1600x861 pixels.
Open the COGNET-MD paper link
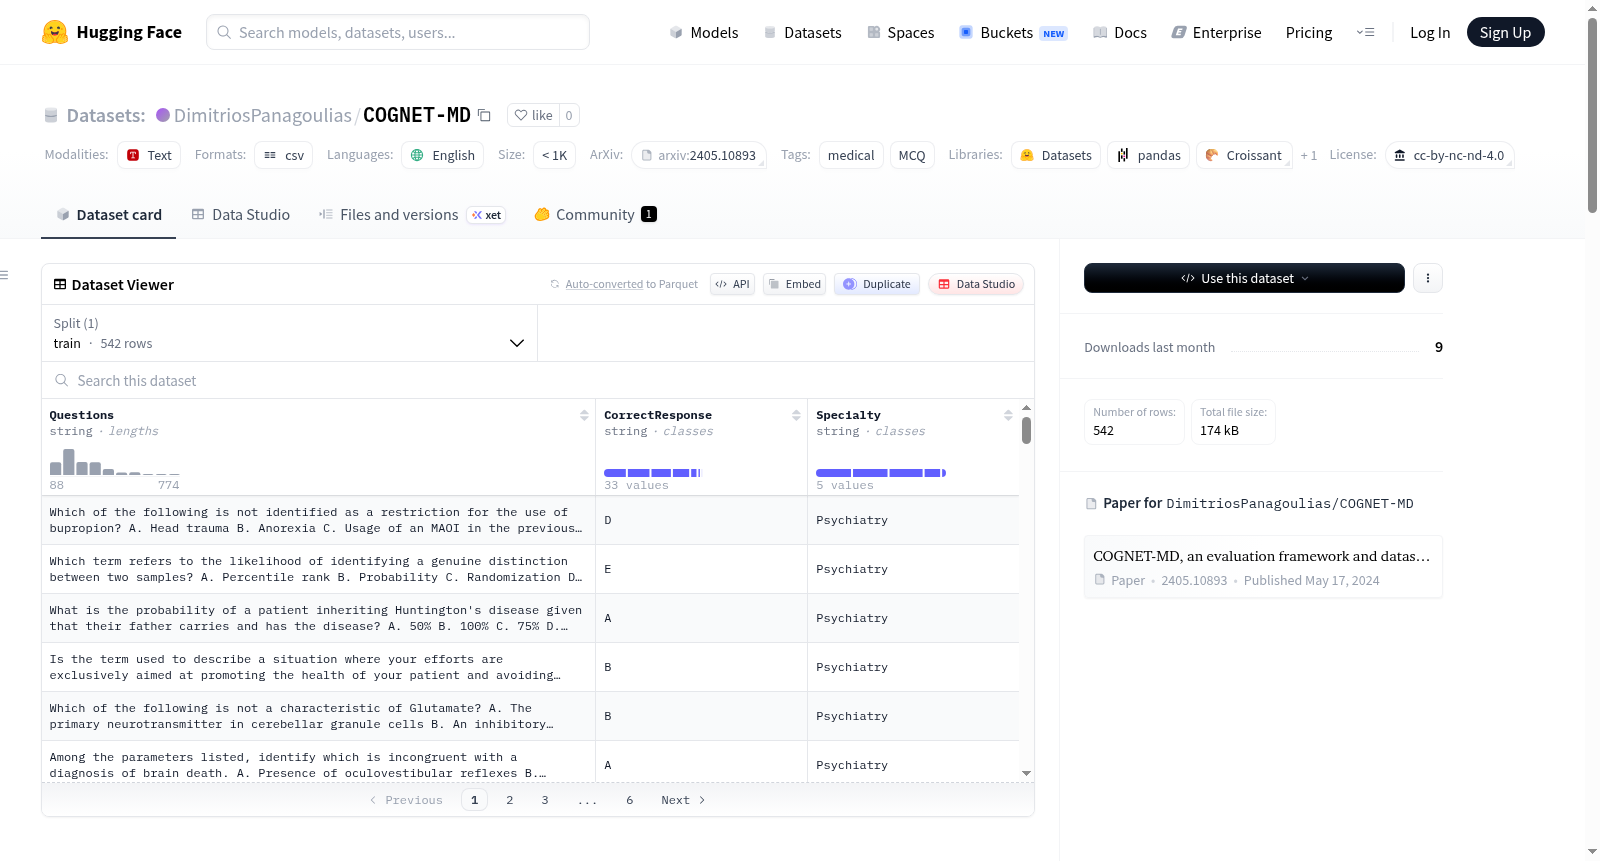click(x=1262, y=567)
